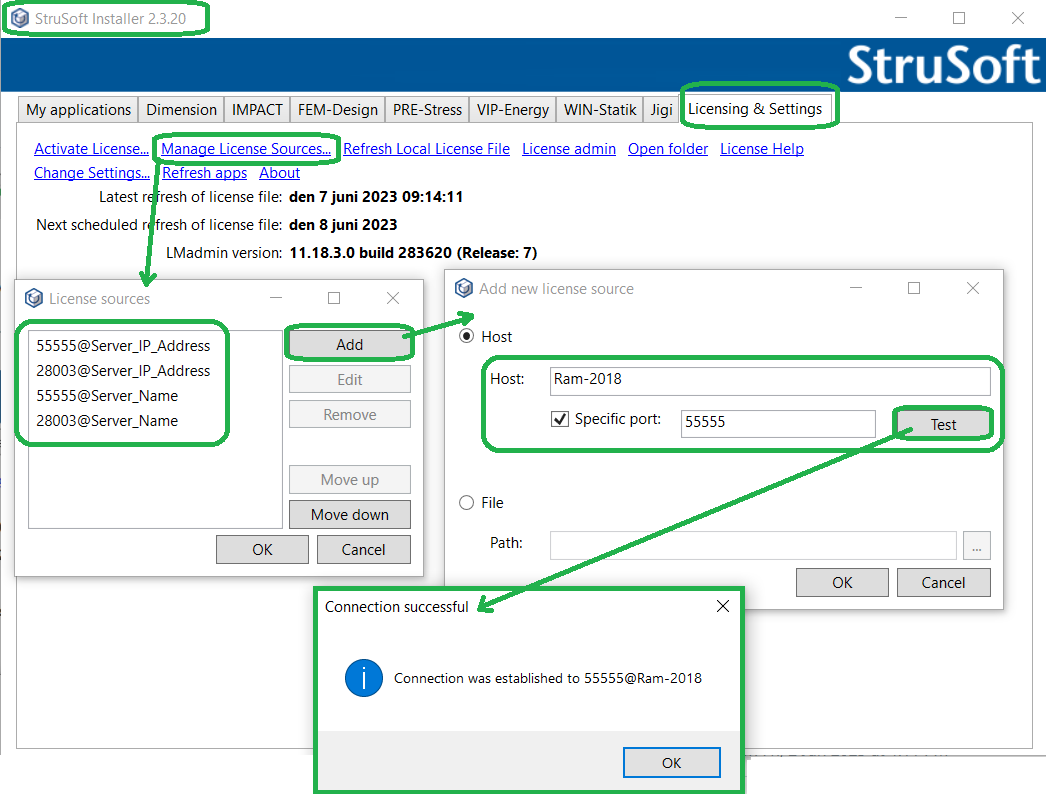Select the Host radio button
1046x799 pixels.
point(467,336)
